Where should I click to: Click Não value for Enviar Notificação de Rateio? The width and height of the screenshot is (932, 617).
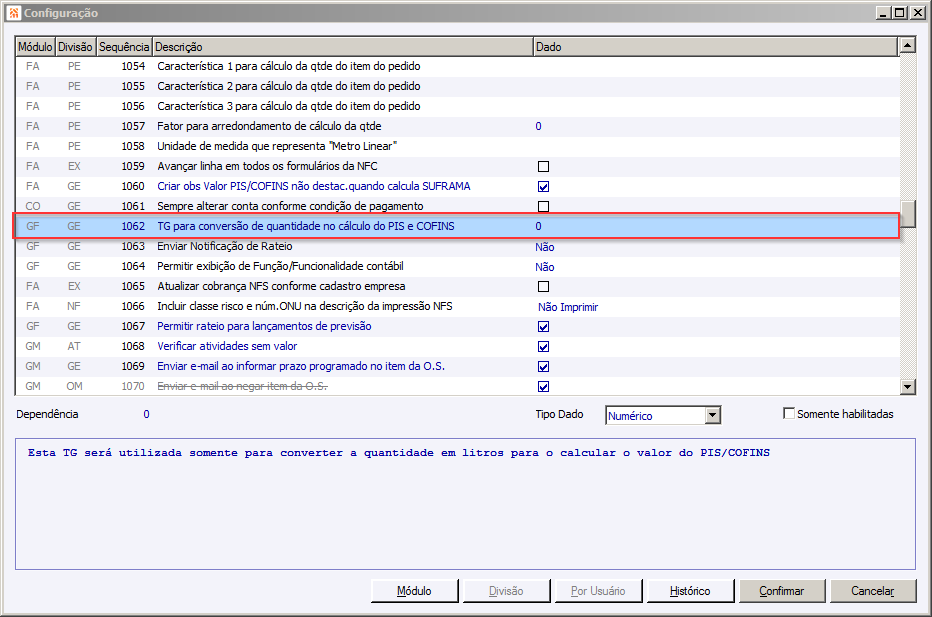[x=544, y=247]
